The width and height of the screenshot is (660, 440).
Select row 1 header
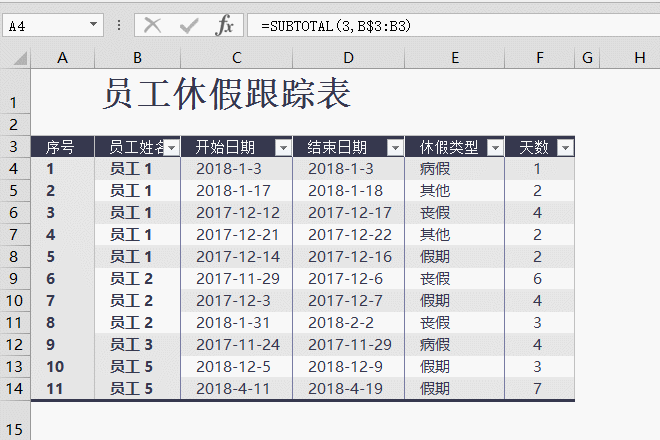[x=14, y=91]
